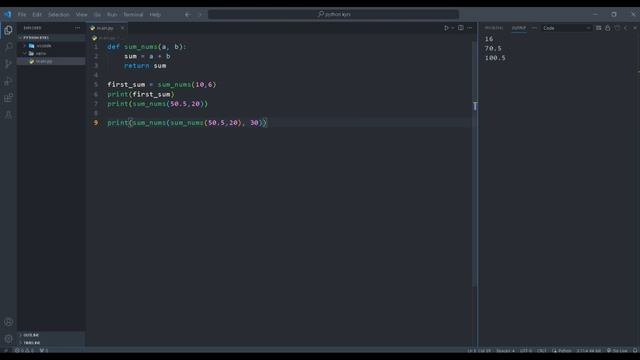The height and width of the screenshot is (360, 640).
Task: Open the Extensions view
Action: [x=8, y=98]
